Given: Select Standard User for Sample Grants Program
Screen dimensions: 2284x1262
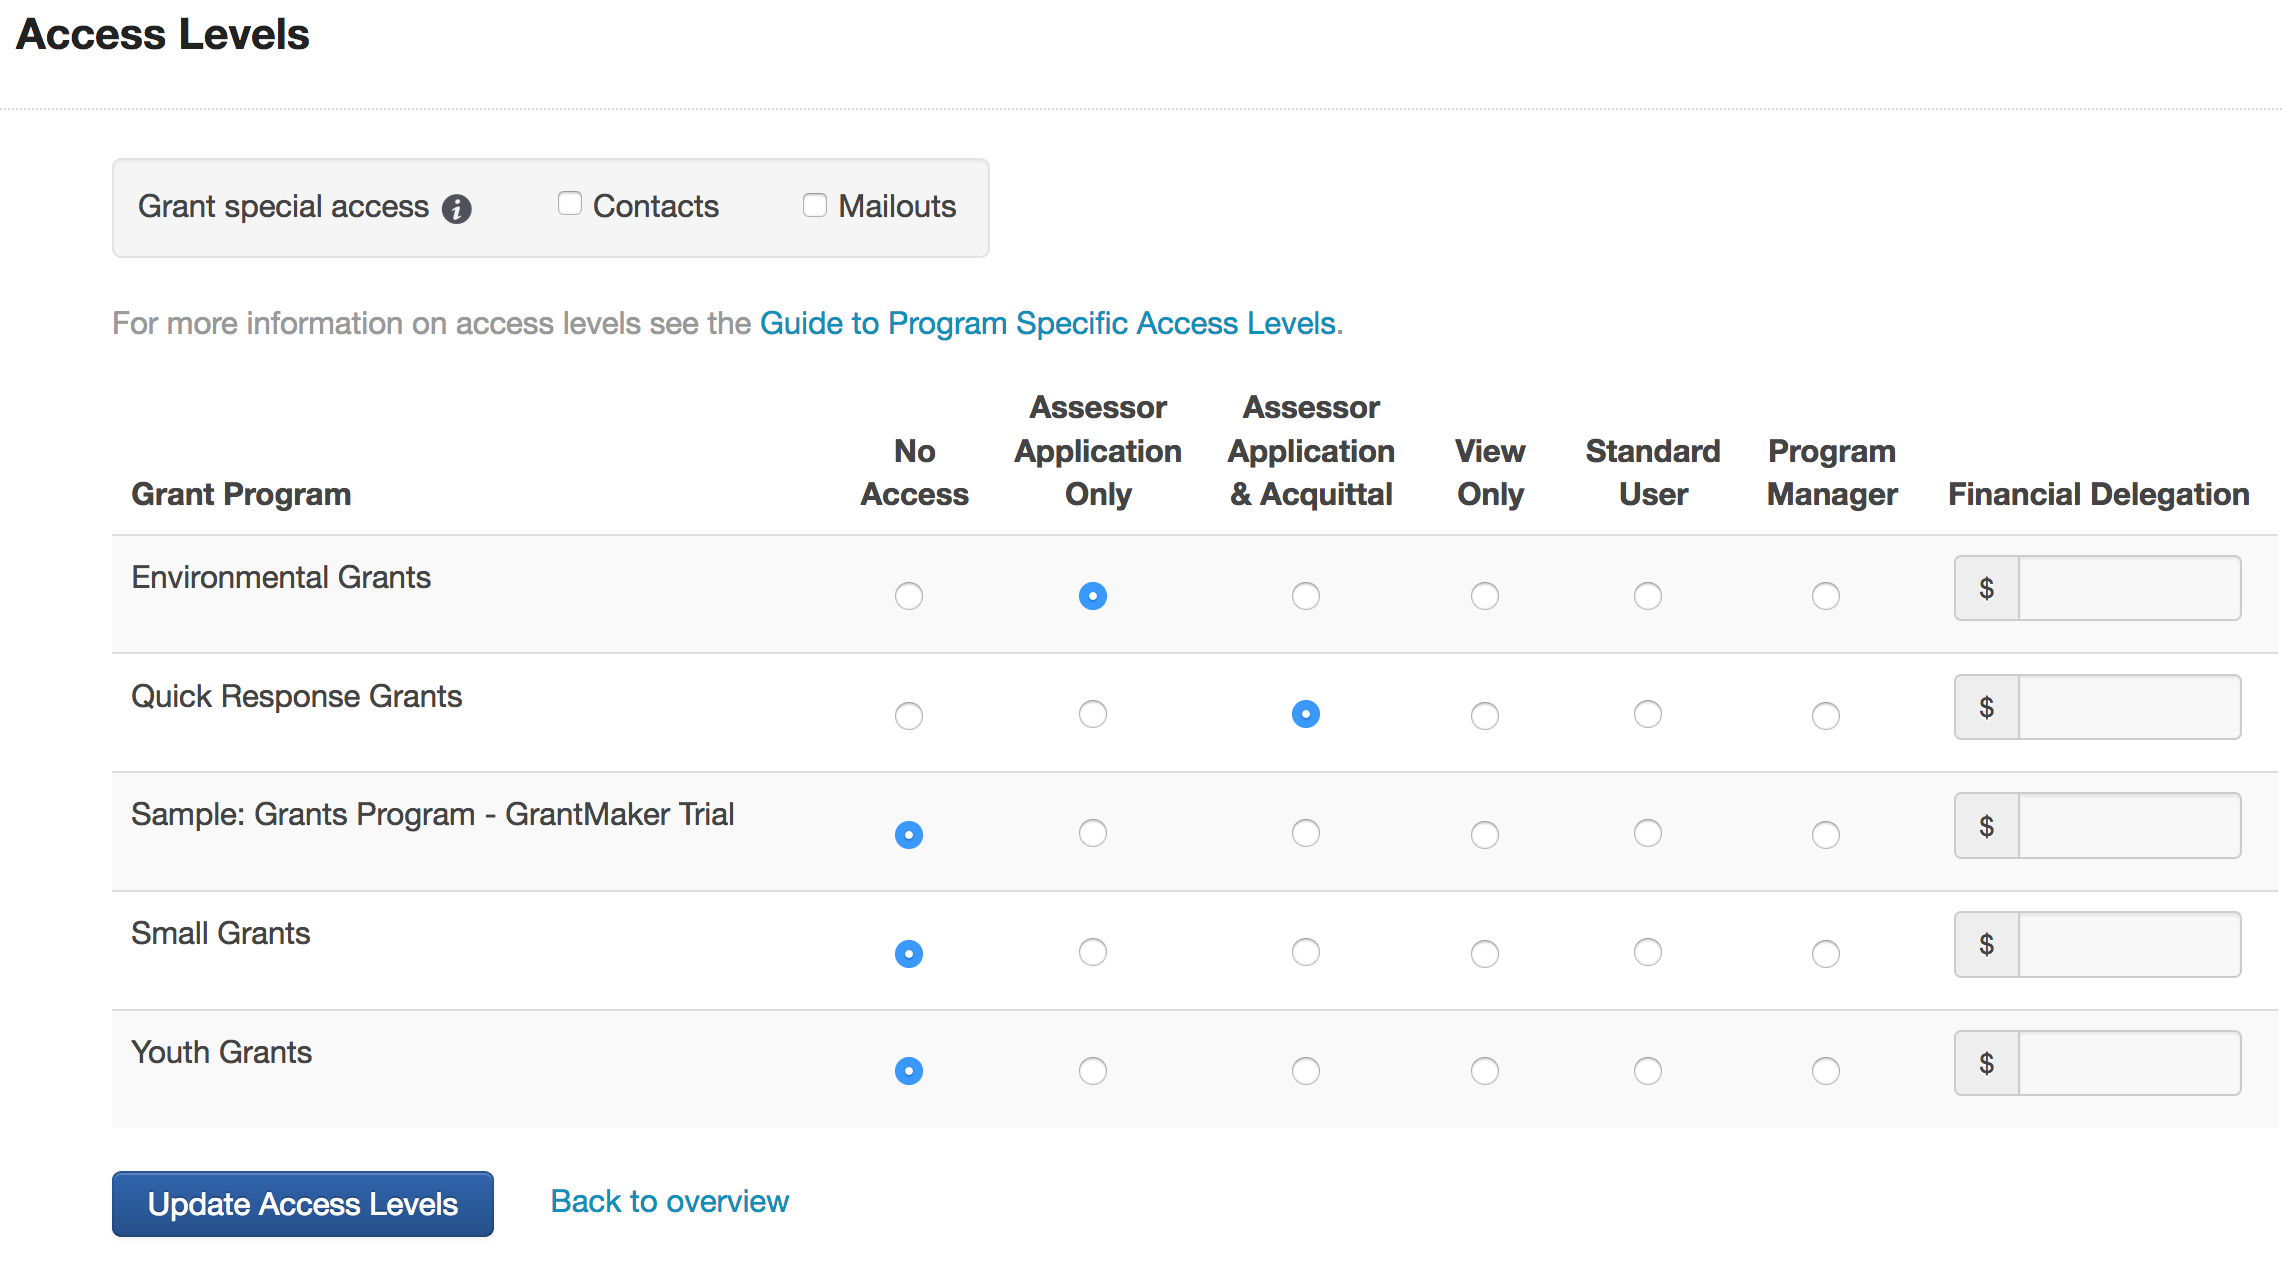Looking at the screenshot, I should pos(1648,833).
